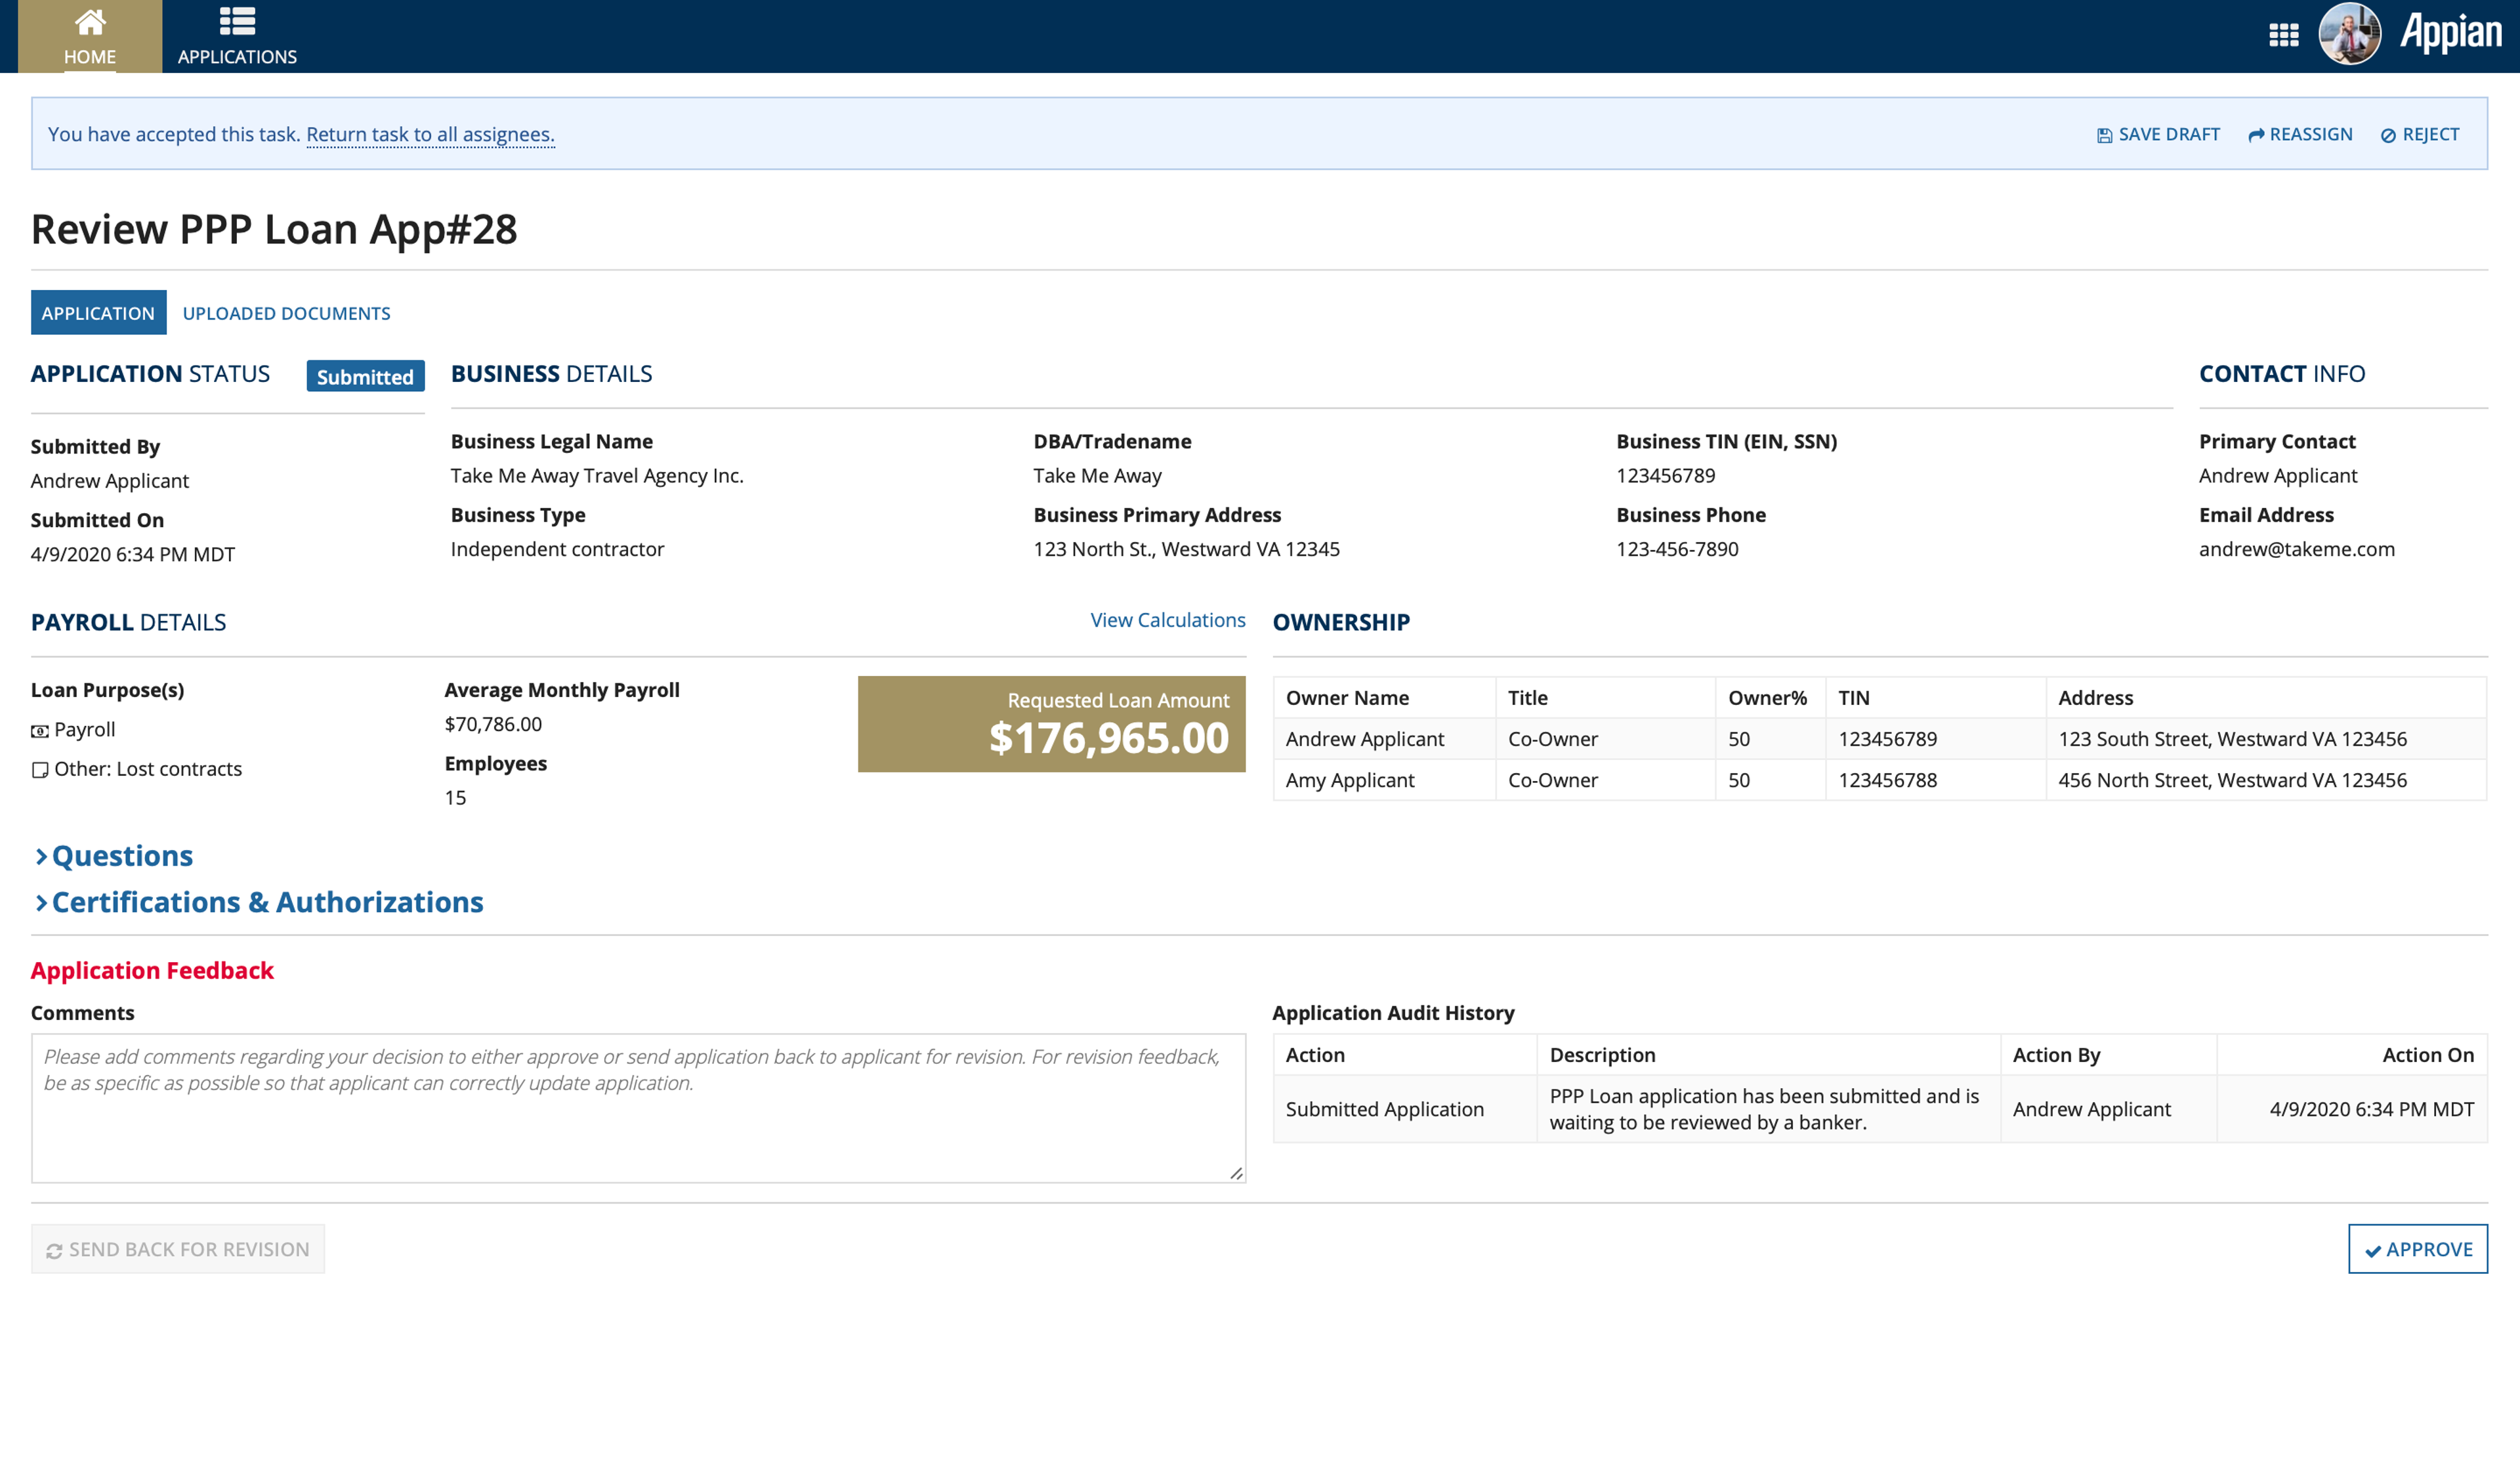Click TIN value 123456788
This screenshot has width=2520, height=1459.
point(1887,780)
